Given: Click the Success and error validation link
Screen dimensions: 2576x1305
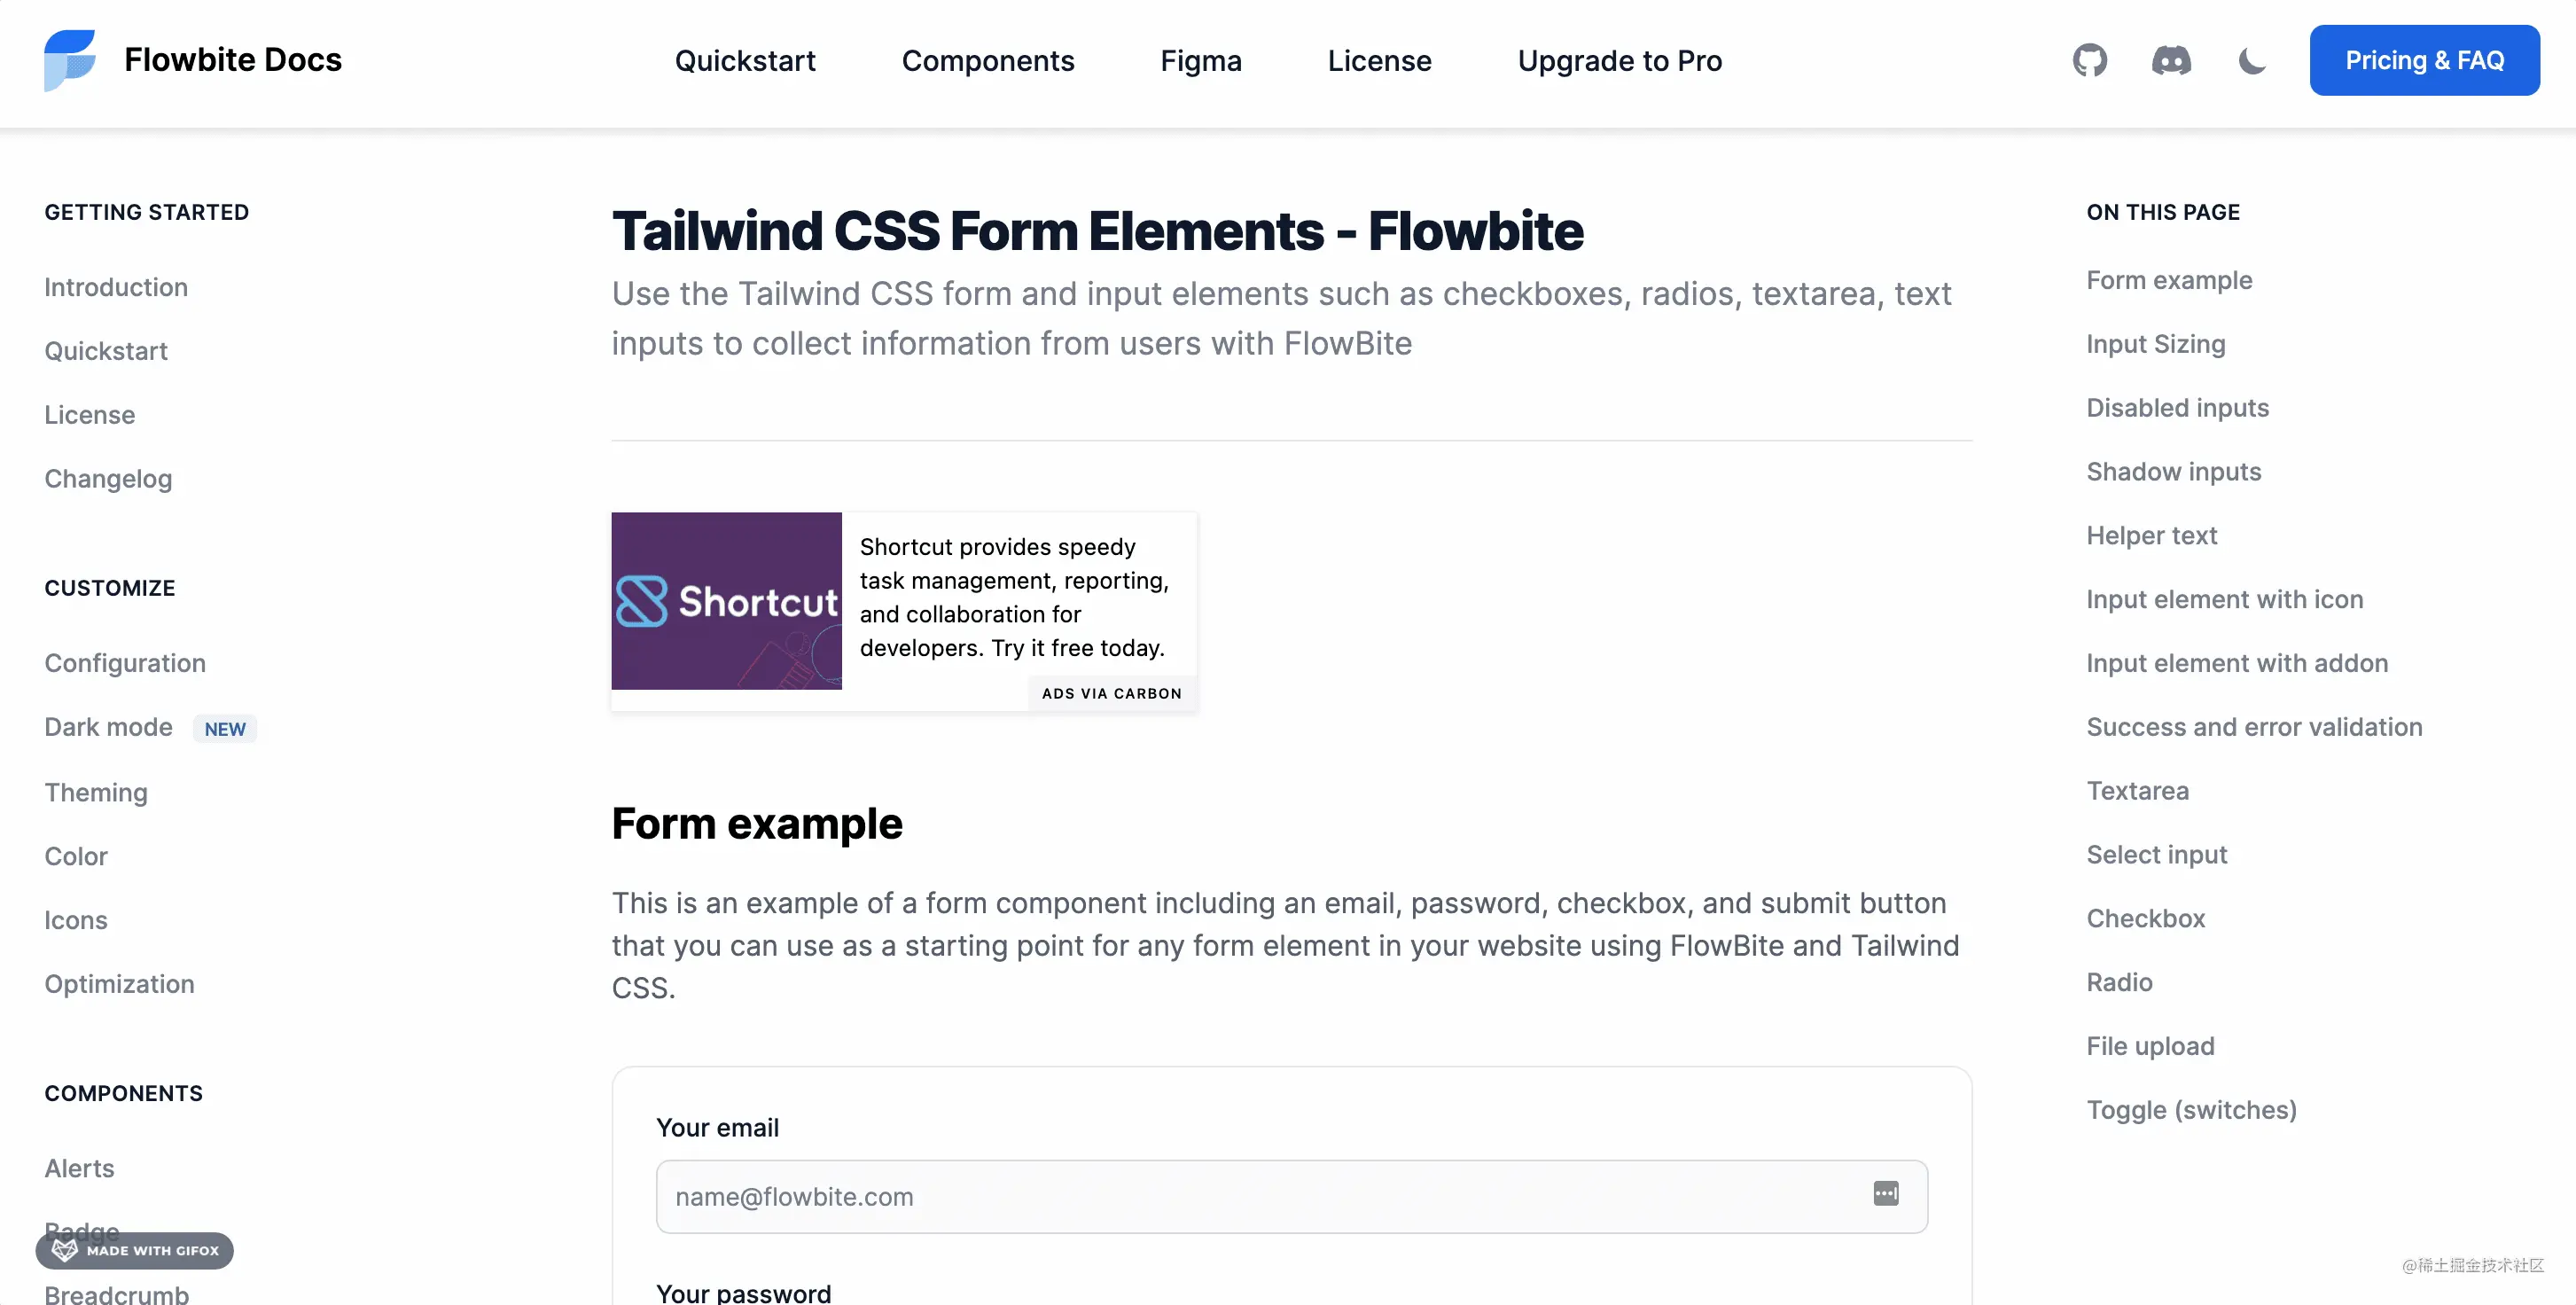Looking at the screenshot, I should coord(2255,727).
